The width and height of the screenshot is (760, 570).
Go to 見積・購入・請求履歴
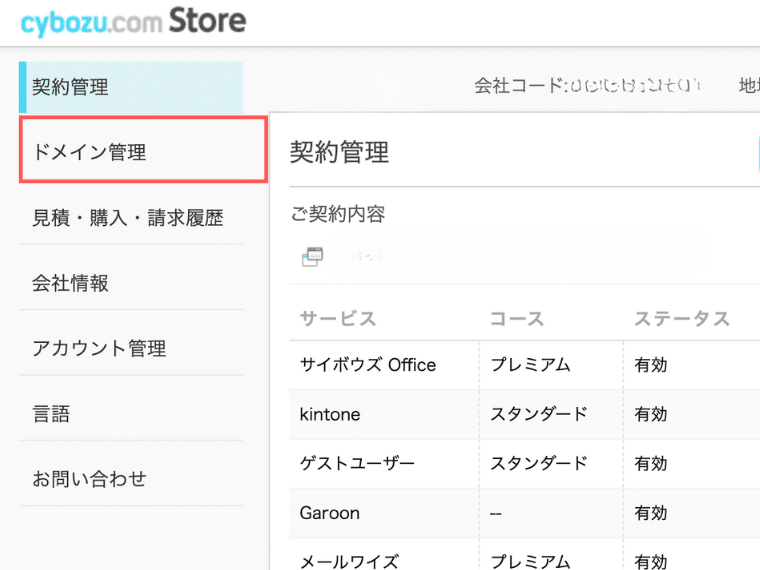tap(131, 218)
